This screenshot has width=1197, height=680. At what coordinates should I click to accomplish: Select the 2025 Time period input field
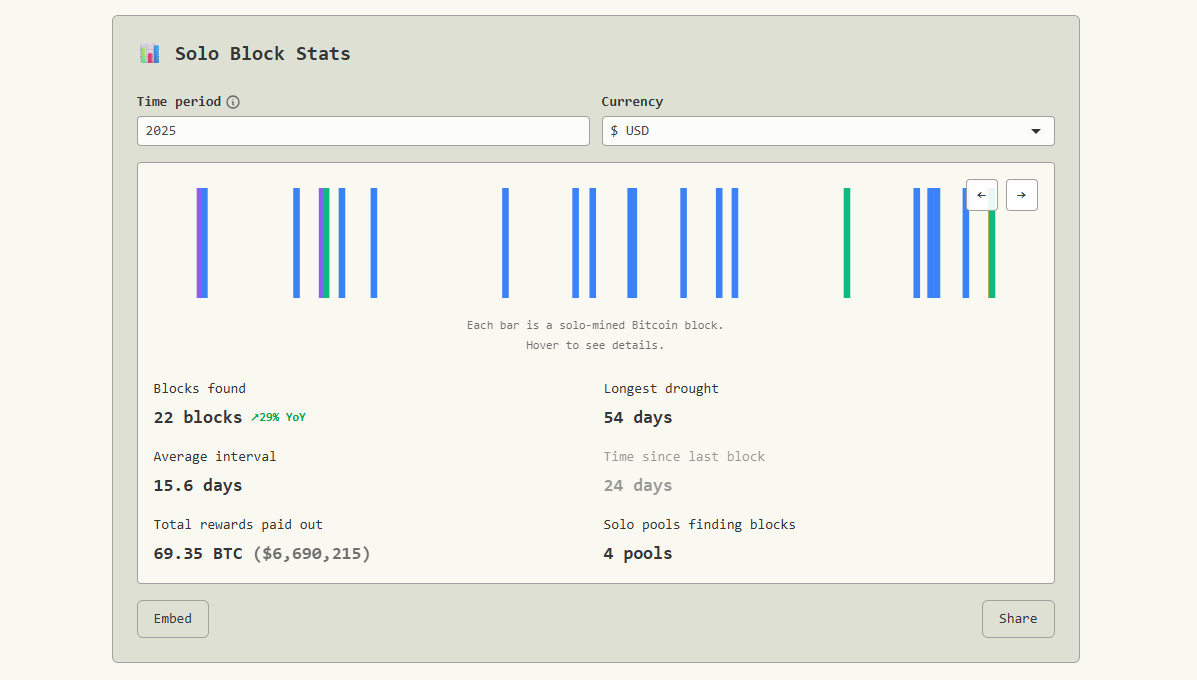362,130
